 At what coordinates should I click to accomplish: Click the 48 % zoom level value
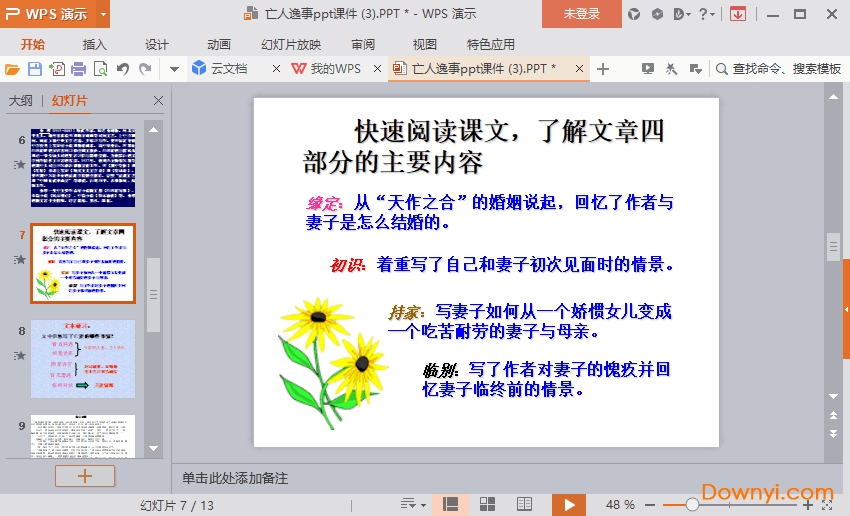click(620, 505)
